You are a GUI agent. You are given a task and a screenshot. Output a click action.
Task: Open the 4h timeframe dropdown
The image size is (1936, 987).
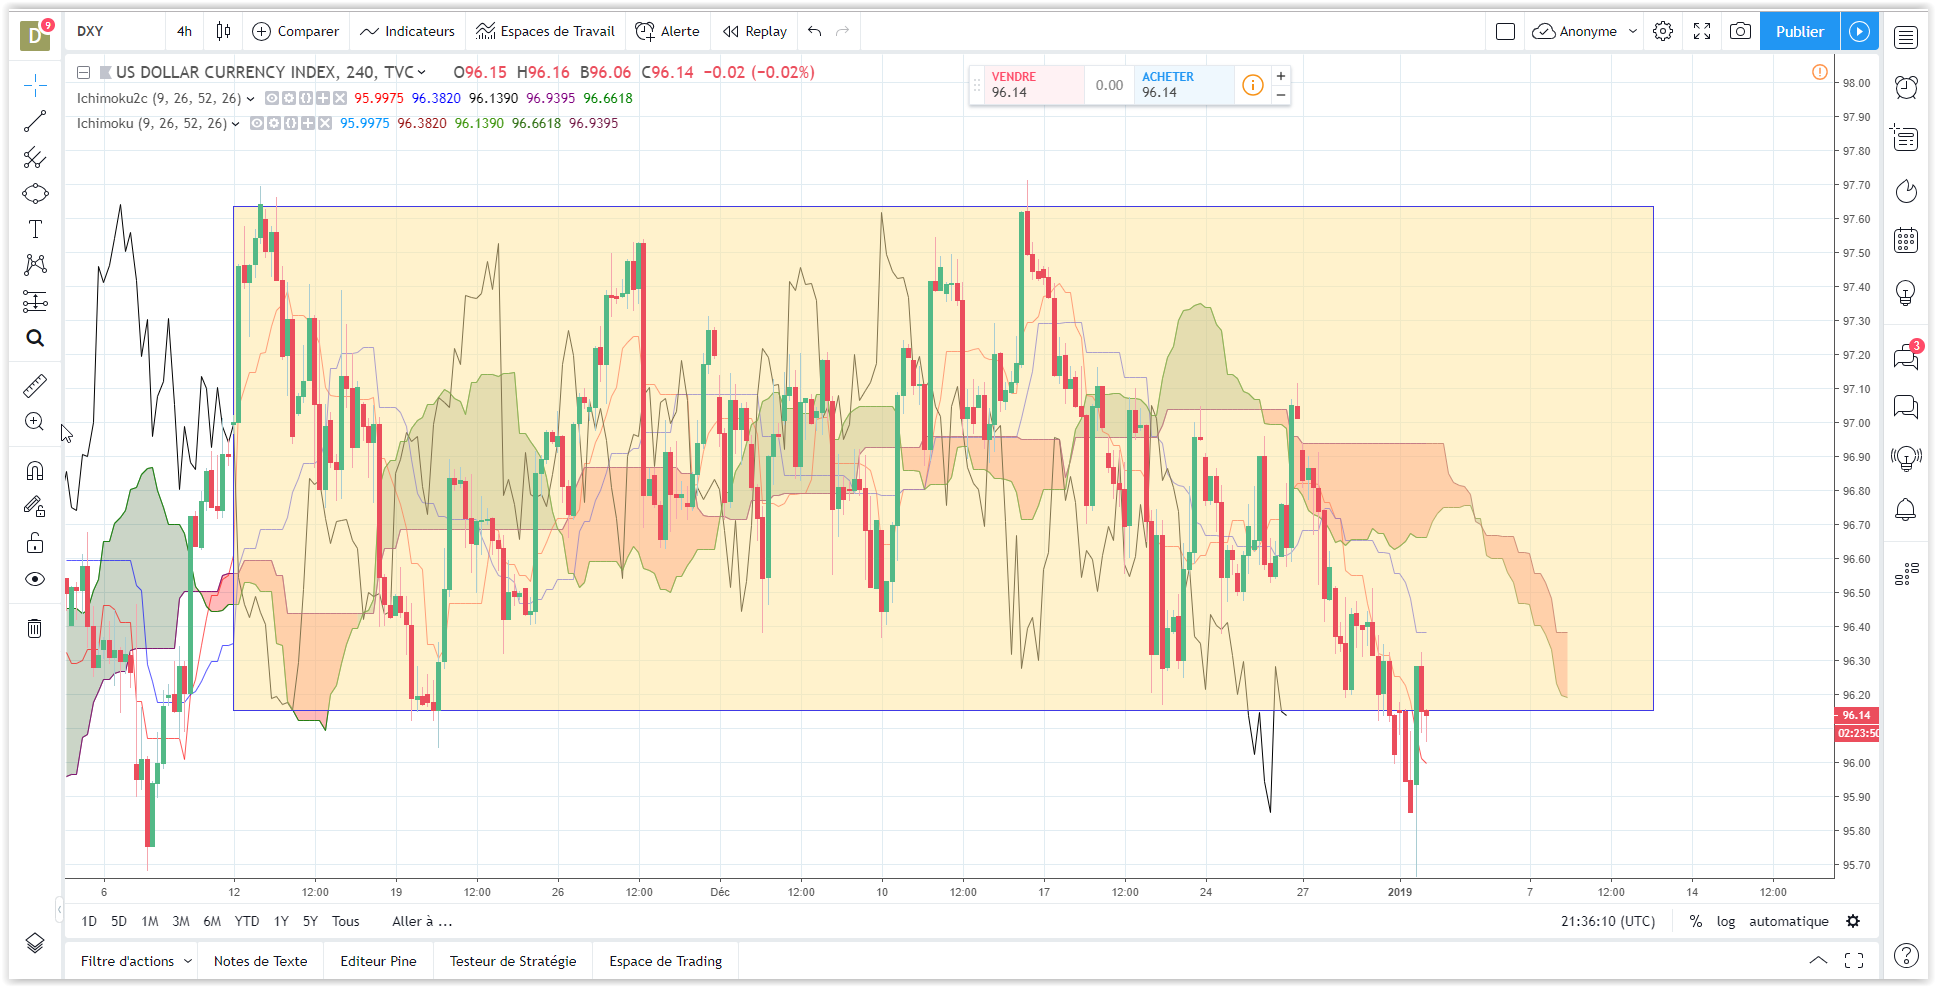coord(184,31)
